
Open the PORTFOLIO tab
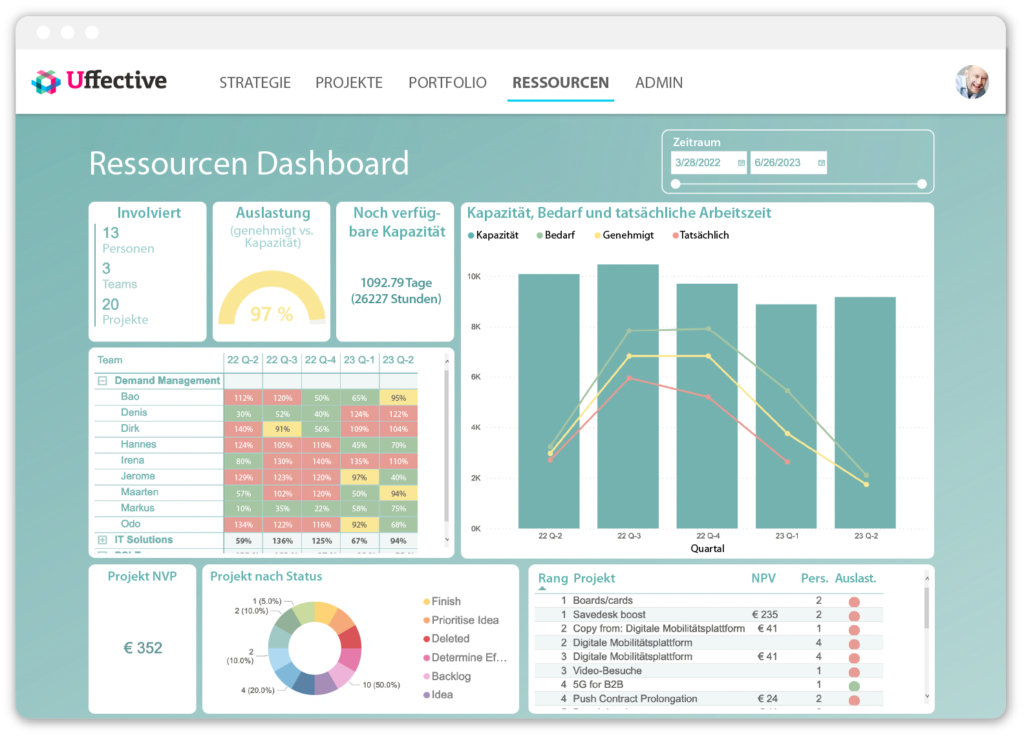click(447, 83)
